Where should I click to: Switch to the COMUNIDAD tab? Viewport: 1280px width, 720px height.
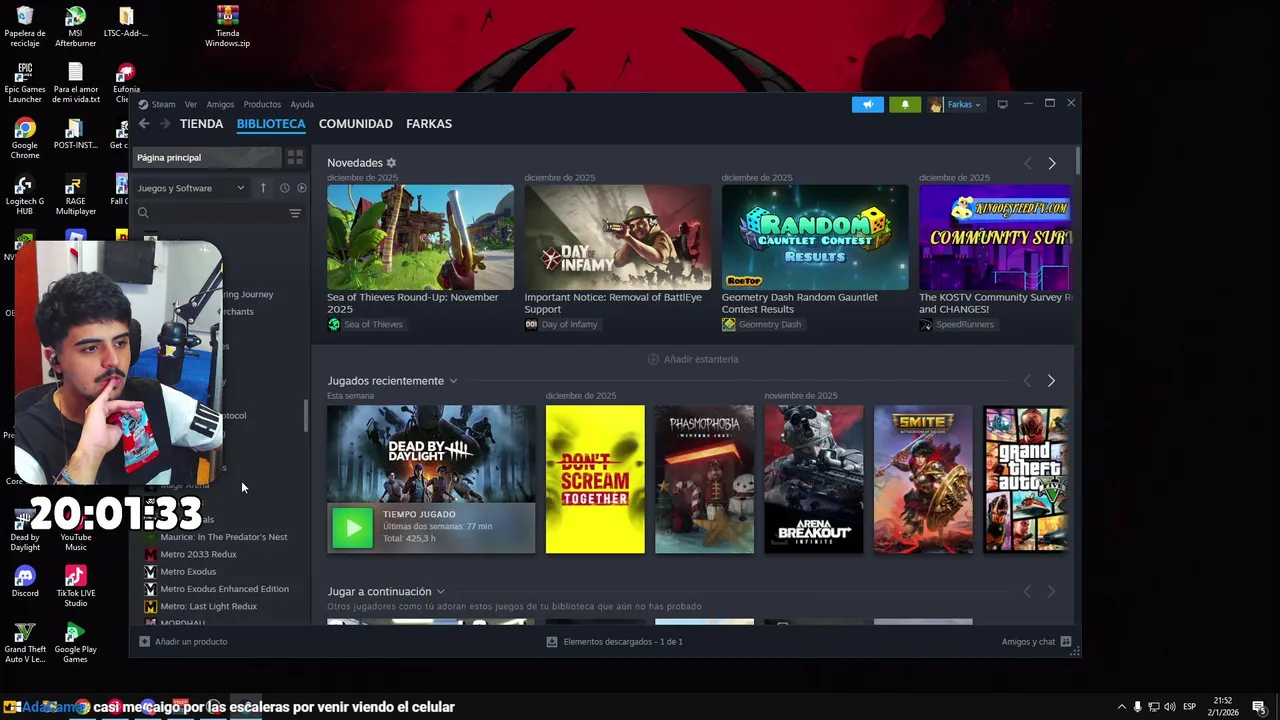click(x=355, y=124)
